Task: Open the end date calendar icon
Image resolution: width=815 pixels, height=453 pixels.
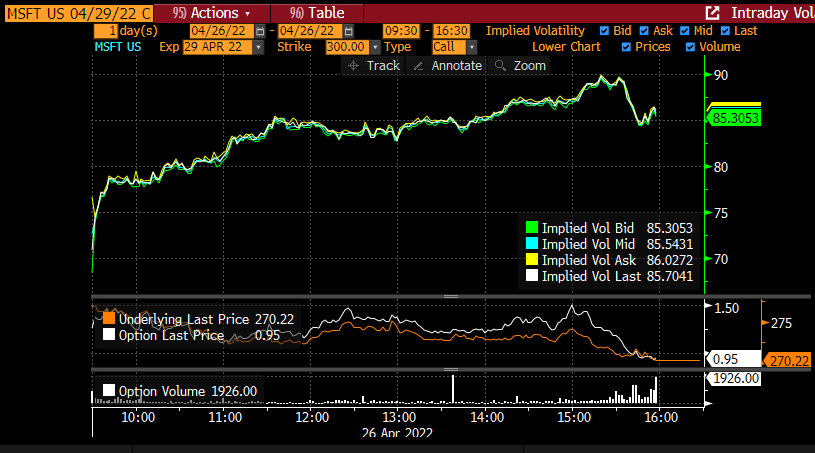Action: (349, 31)
